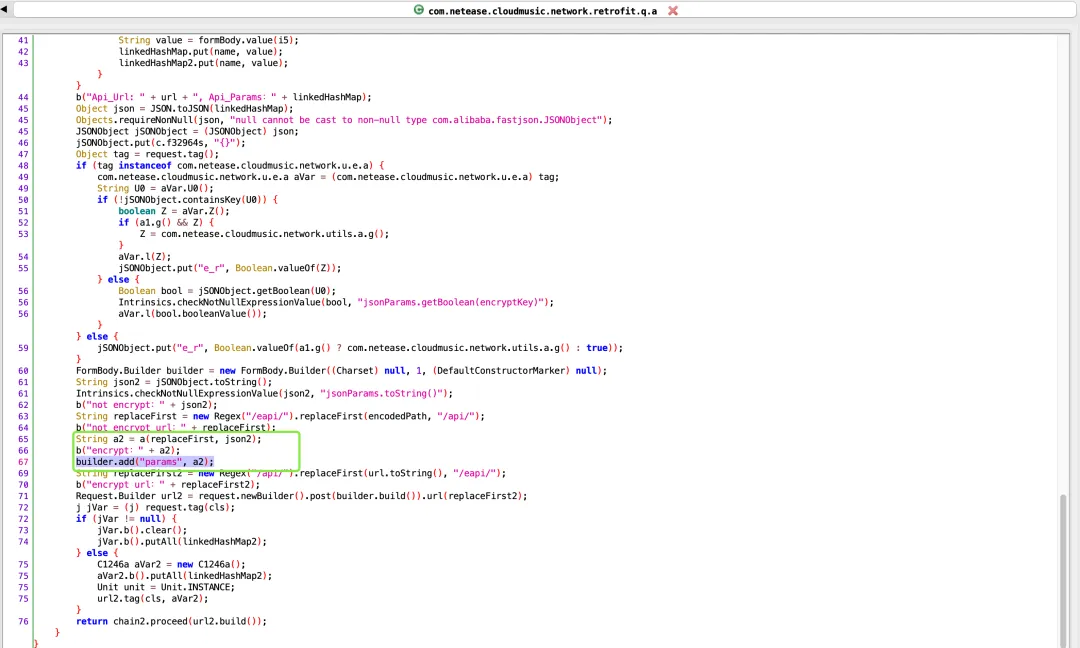Click 'String value = formBody.value(i5);' line
1080x648 pixels.
(x=209, y=40)
